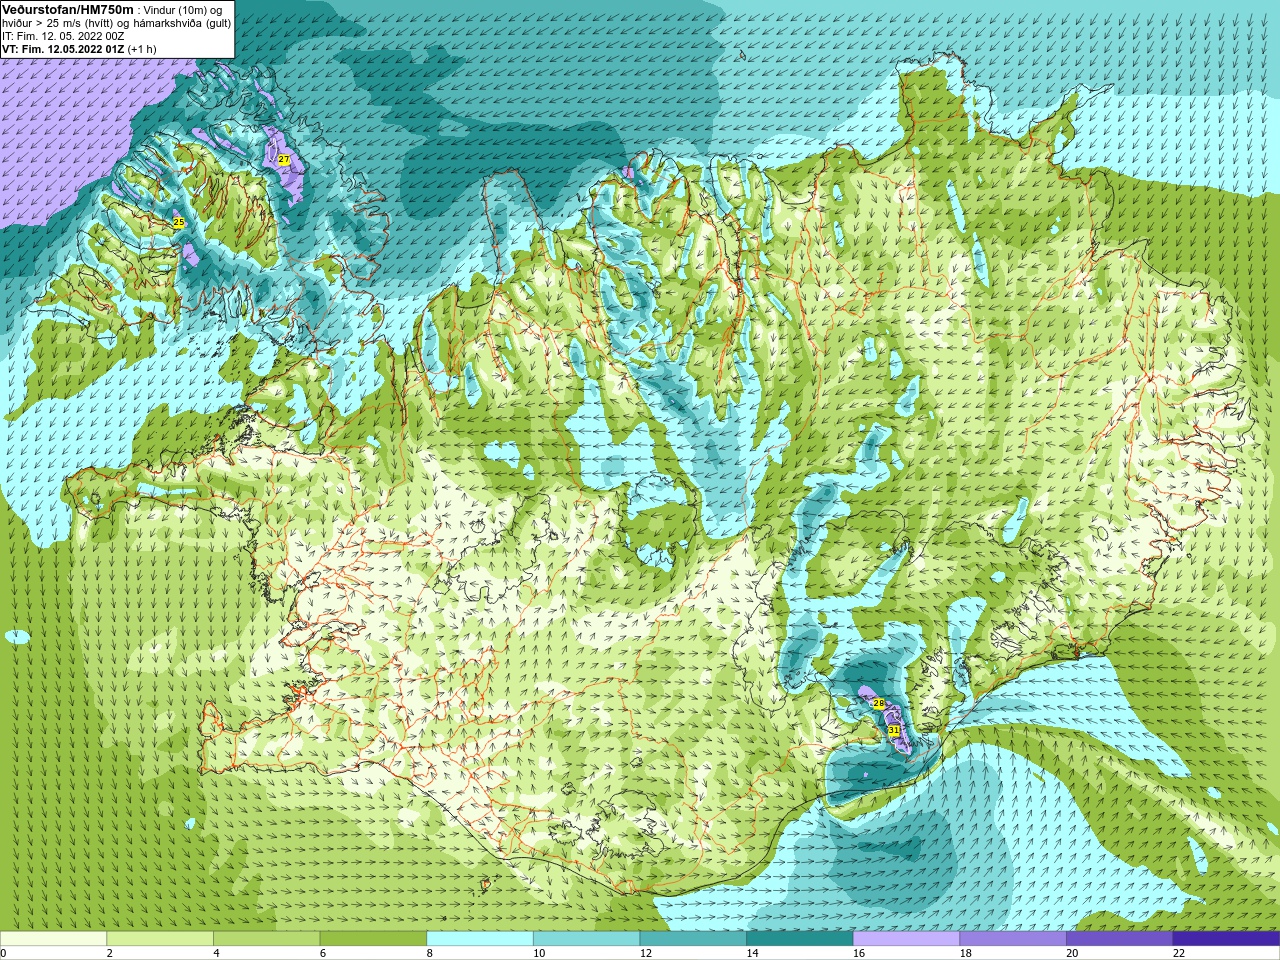
Task: Click legend scale number 8
Action: (x=430, y=953)
